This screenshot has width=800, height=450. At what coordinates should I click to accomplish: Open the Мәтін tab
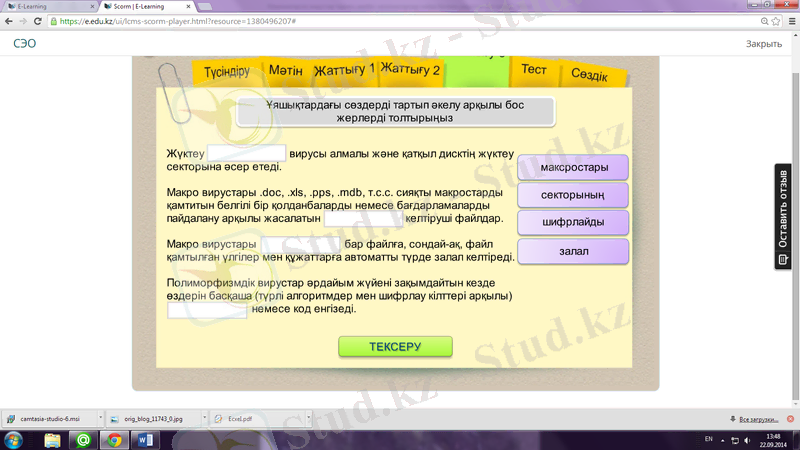point(286,70)
